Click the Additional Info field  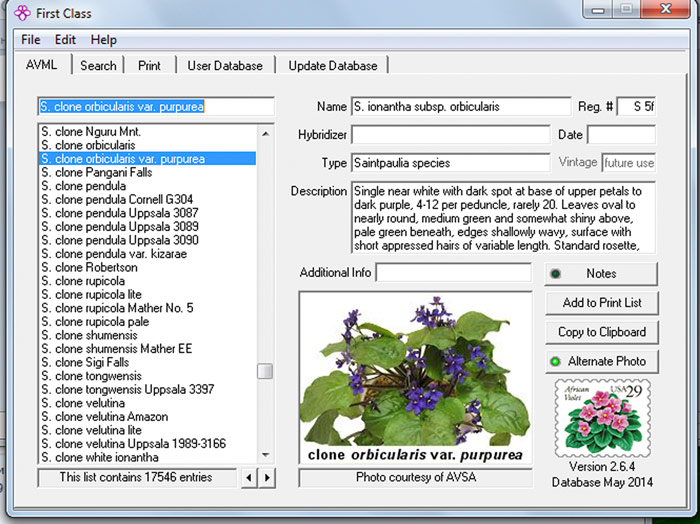454,272
